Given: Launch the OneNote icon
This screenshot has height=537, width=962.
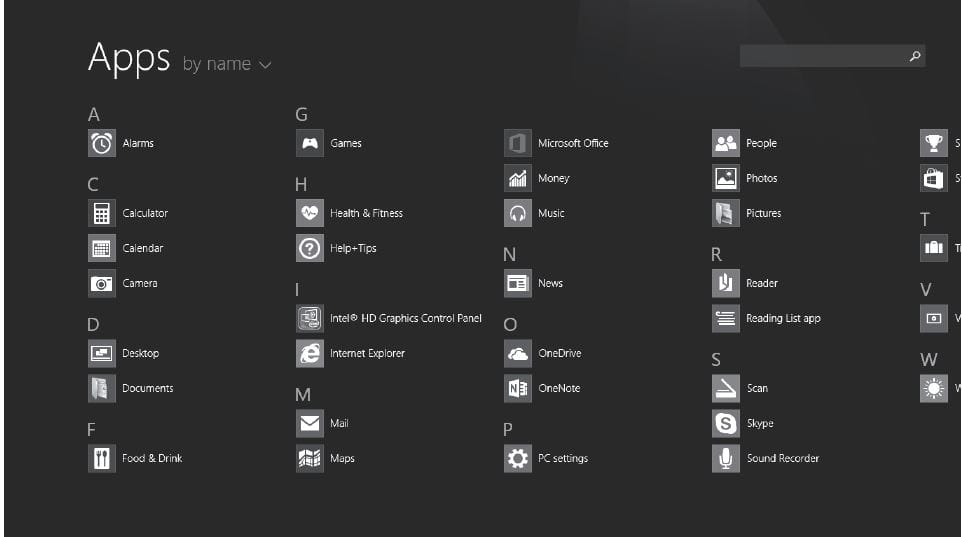Looking at the screenshot, I should point(518,388).
